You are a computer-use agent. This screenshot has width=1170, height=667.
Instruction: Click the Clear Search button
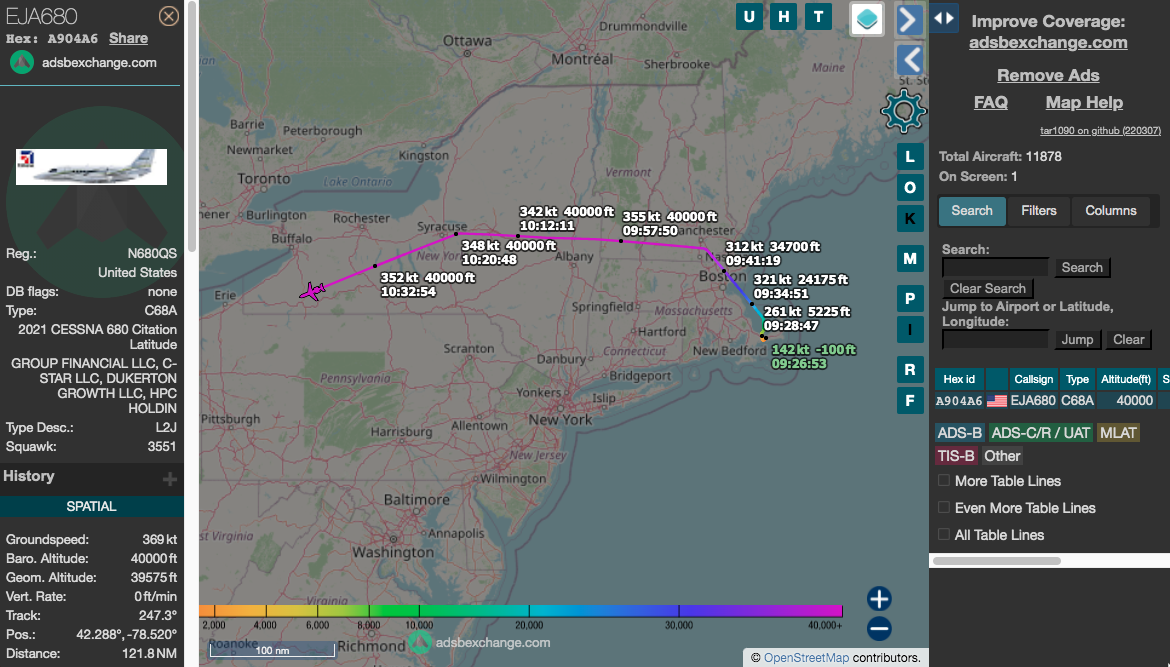987,288
